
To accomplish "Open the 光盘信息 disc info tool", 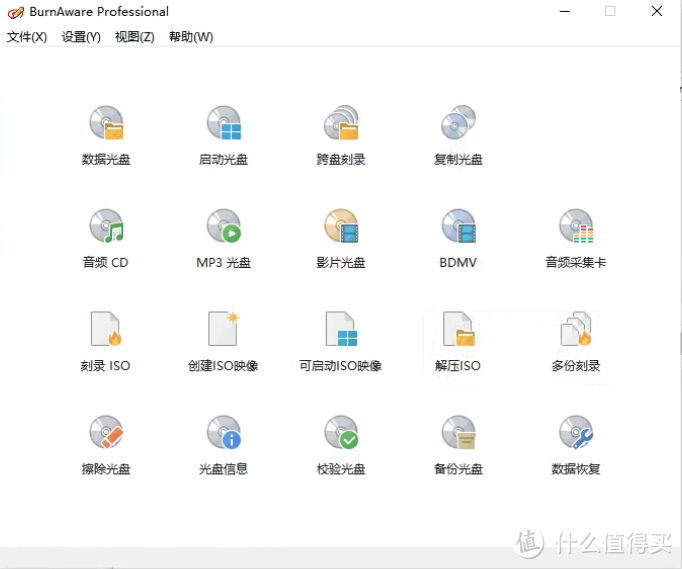I will pyautogui.click(x=224, y=445).
